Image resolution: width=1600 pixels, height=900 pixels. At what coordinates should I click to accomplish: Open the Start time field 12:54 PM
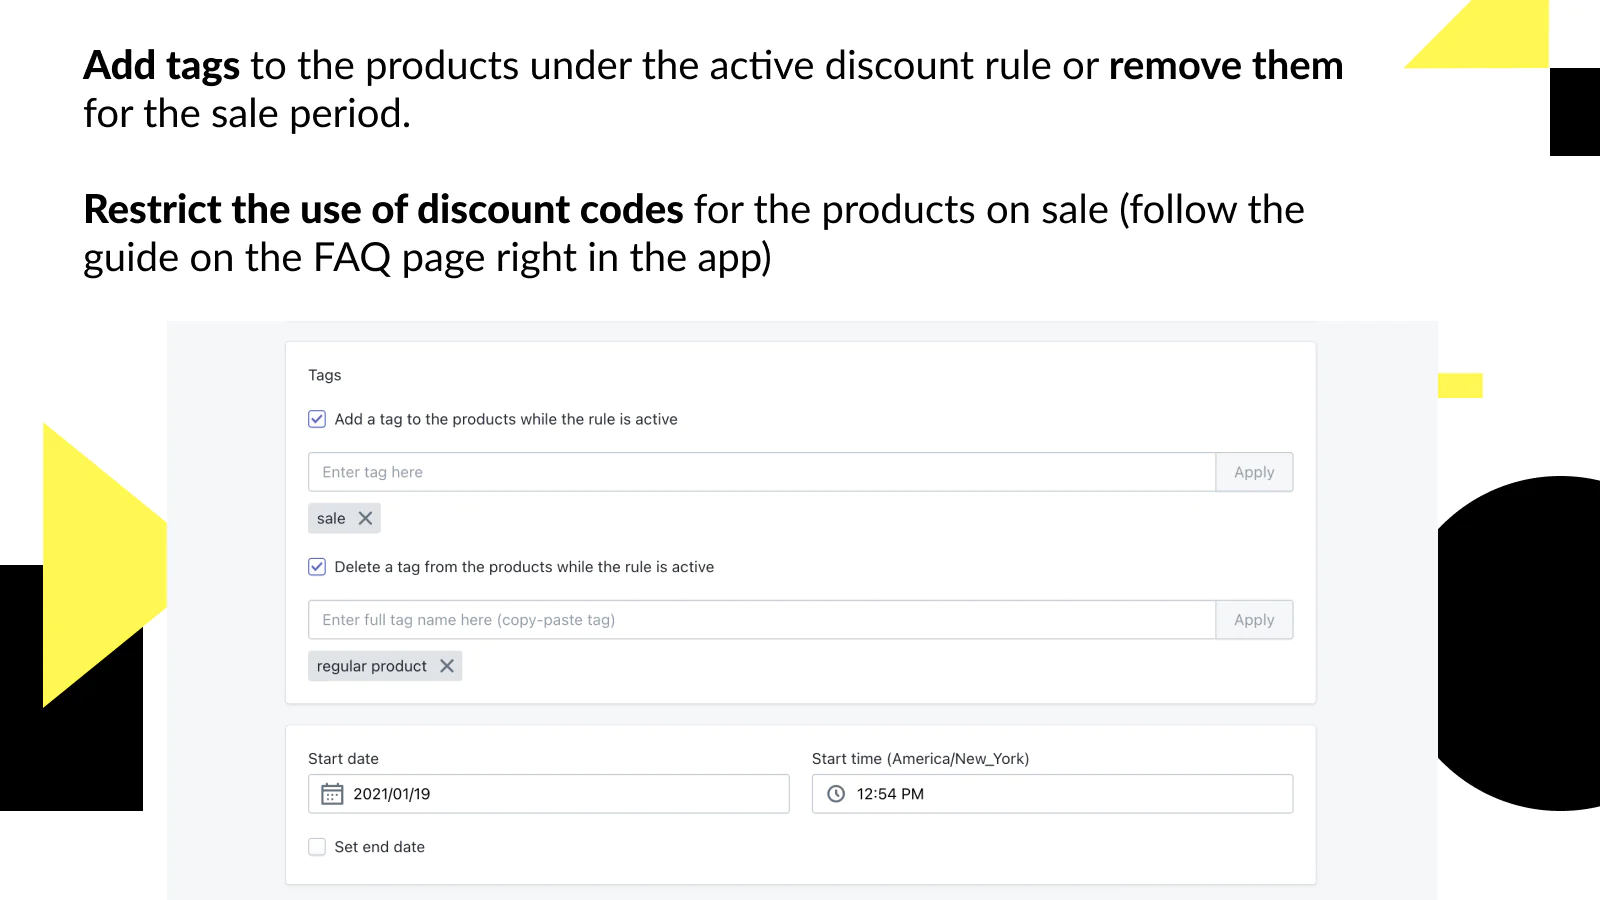pyautogui.click(x=1052, y=794)
